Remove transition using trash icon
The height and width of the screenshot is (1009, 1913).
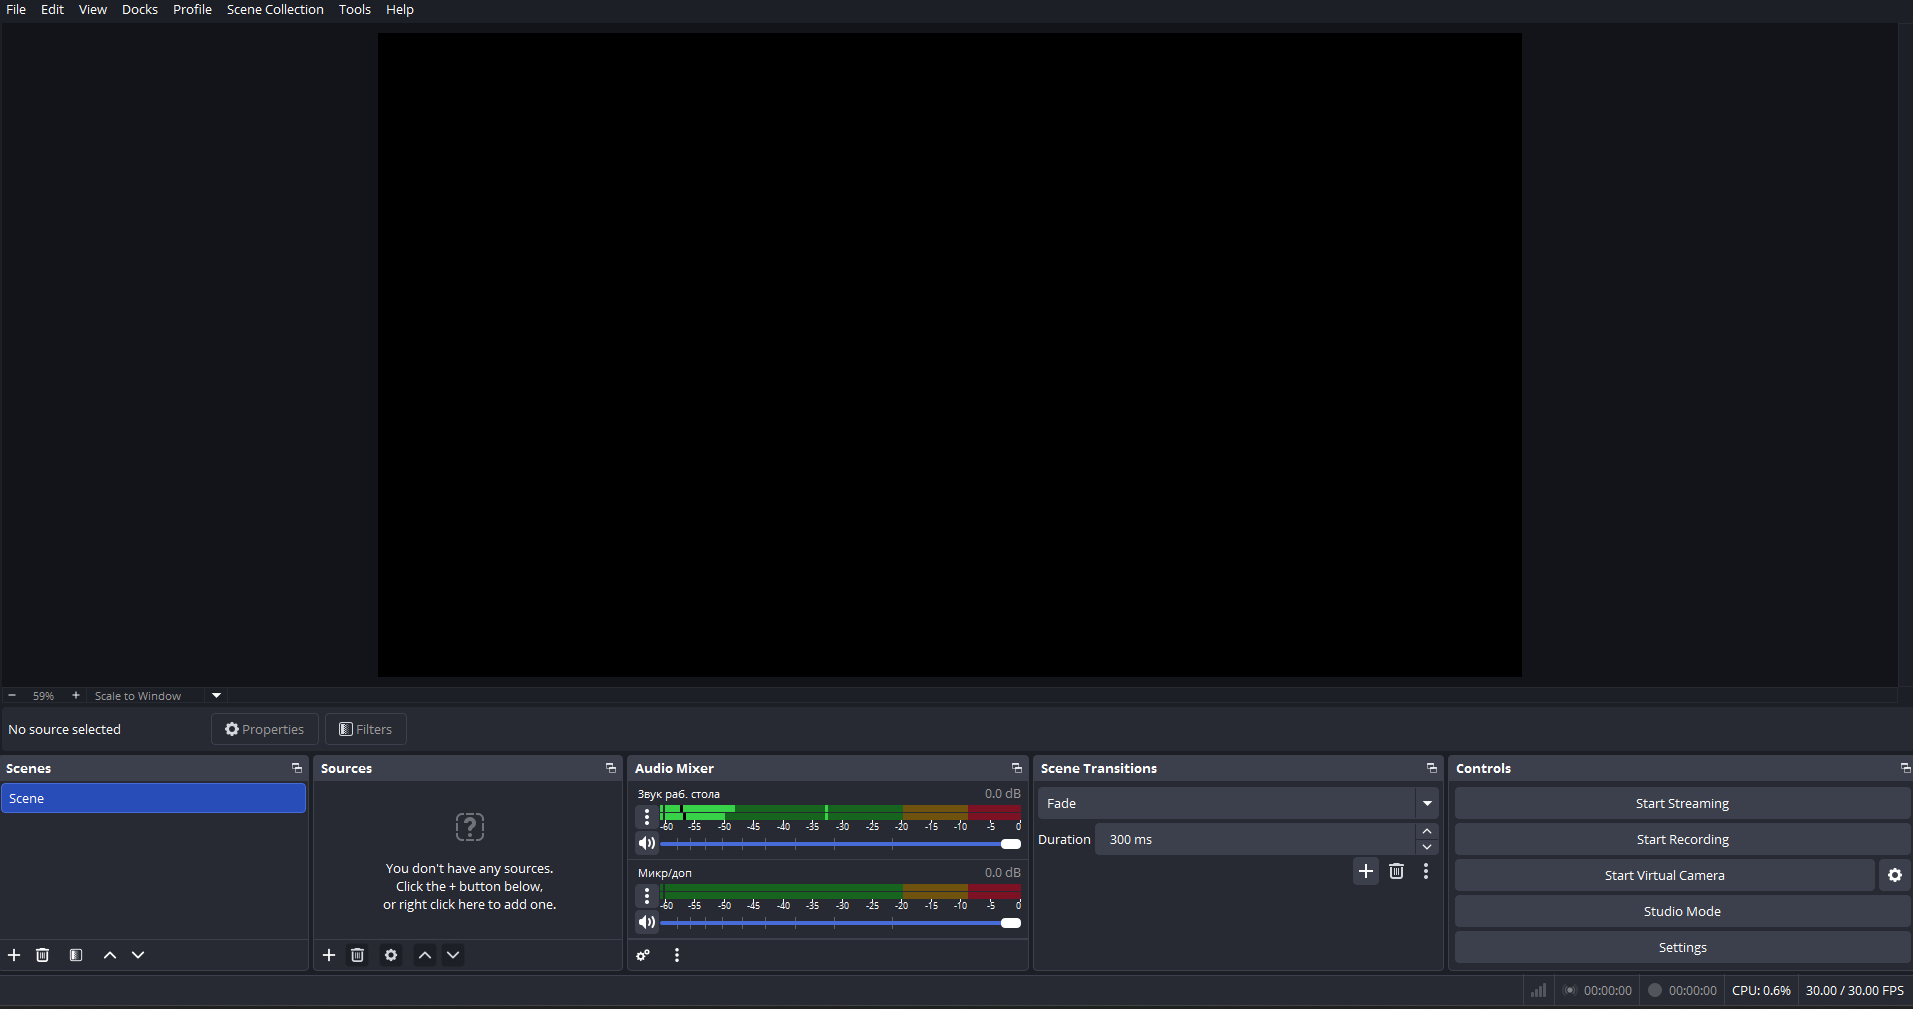1396,871
